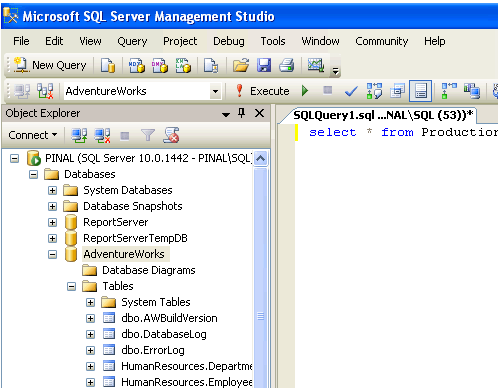
Task: Open the Query menu
Action: tap(132, 41)
